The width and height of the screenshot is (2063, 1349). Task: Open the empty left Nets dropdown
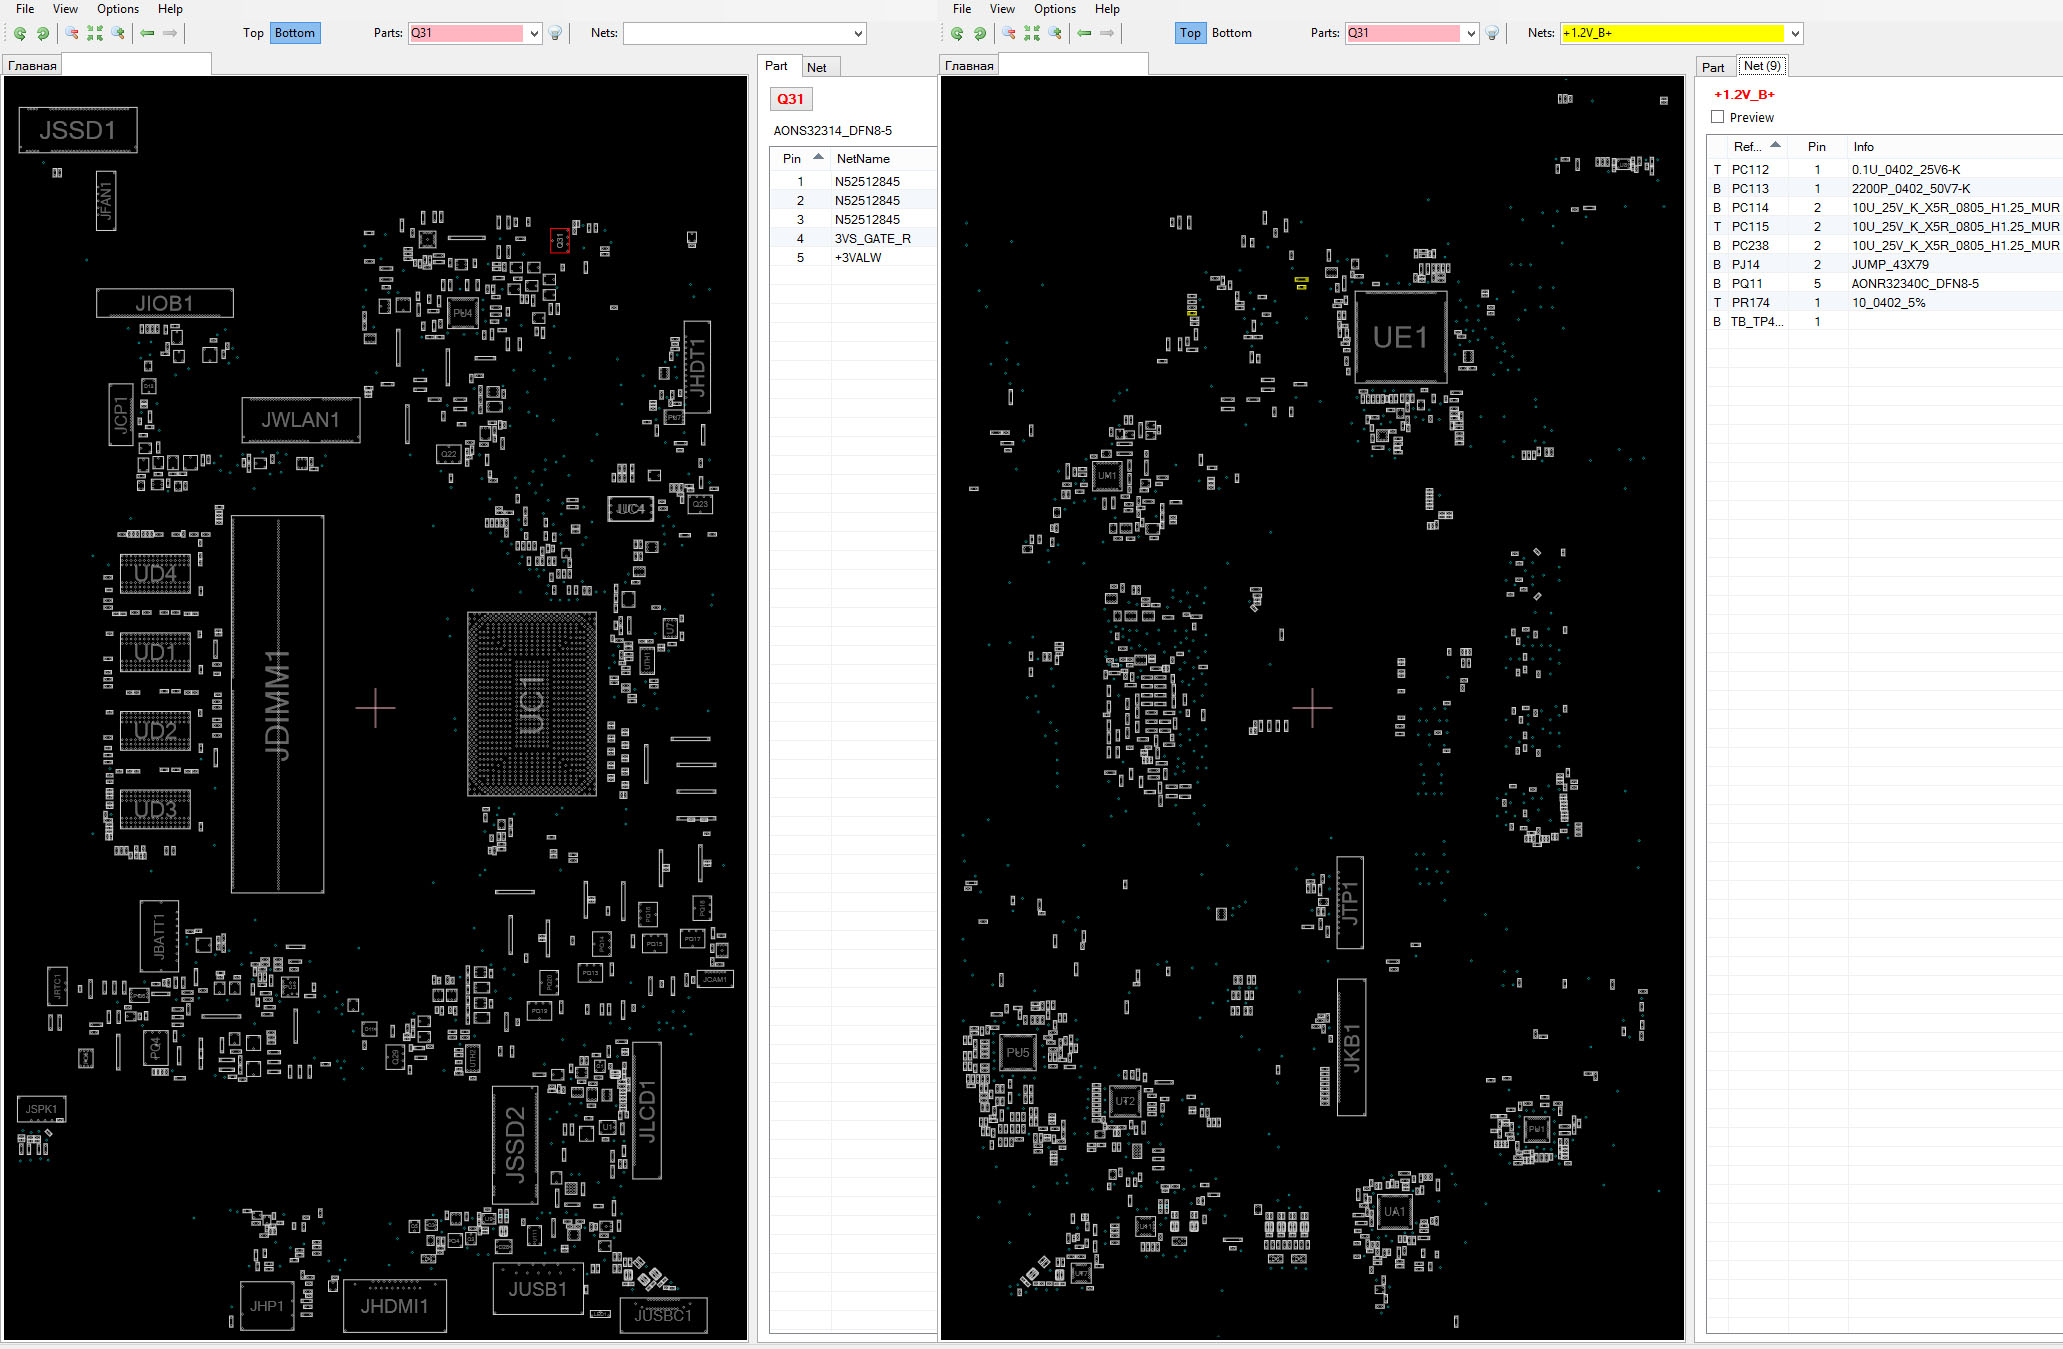click(x=858, y=33)
